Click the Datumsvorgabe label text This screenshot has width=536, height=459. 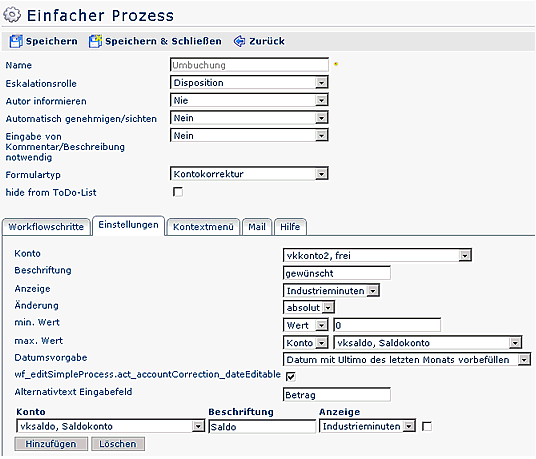coord(51,358)
